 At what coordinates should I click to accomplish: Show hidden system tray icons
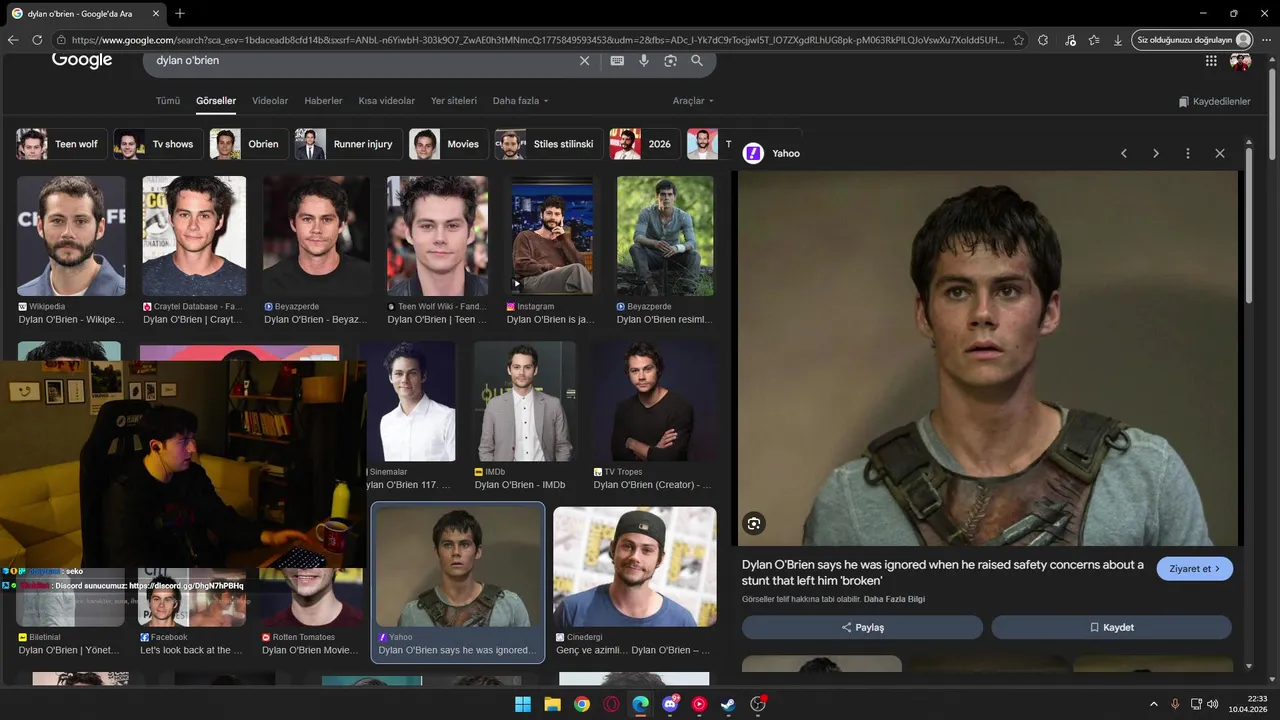(x=1153, y=704)
